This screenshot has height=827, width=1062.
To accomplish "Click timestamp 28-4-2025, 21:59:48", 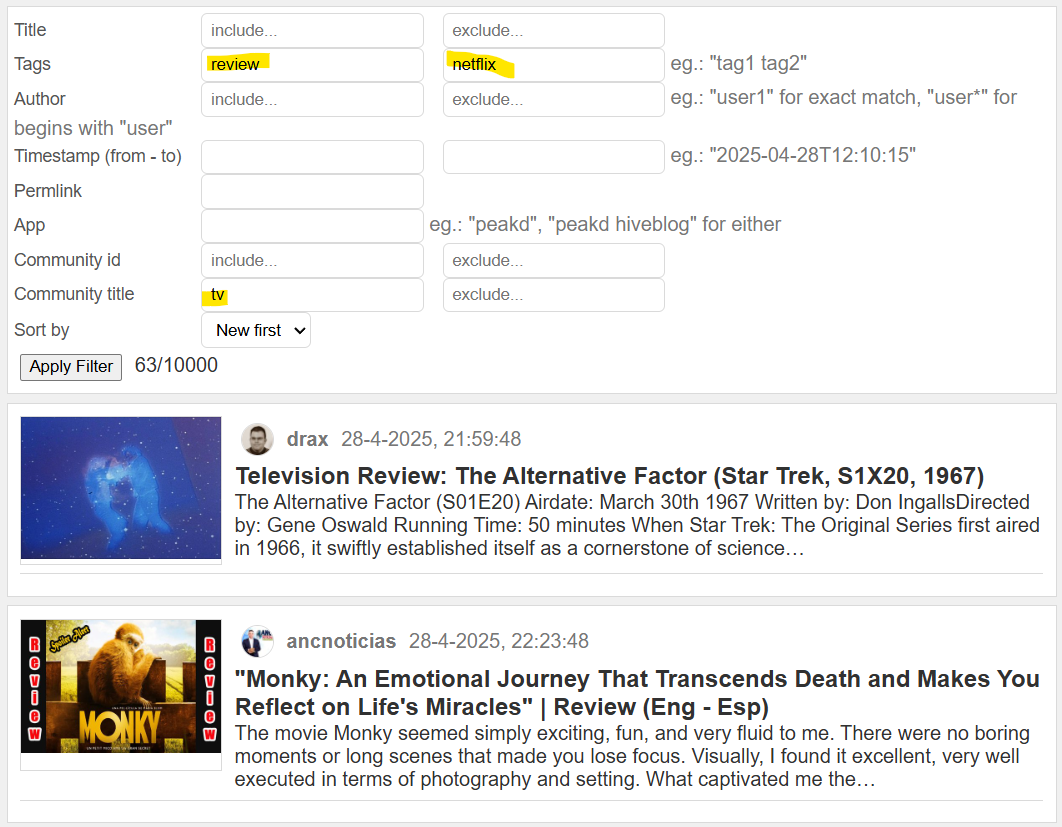I will (x=431, y=439).
